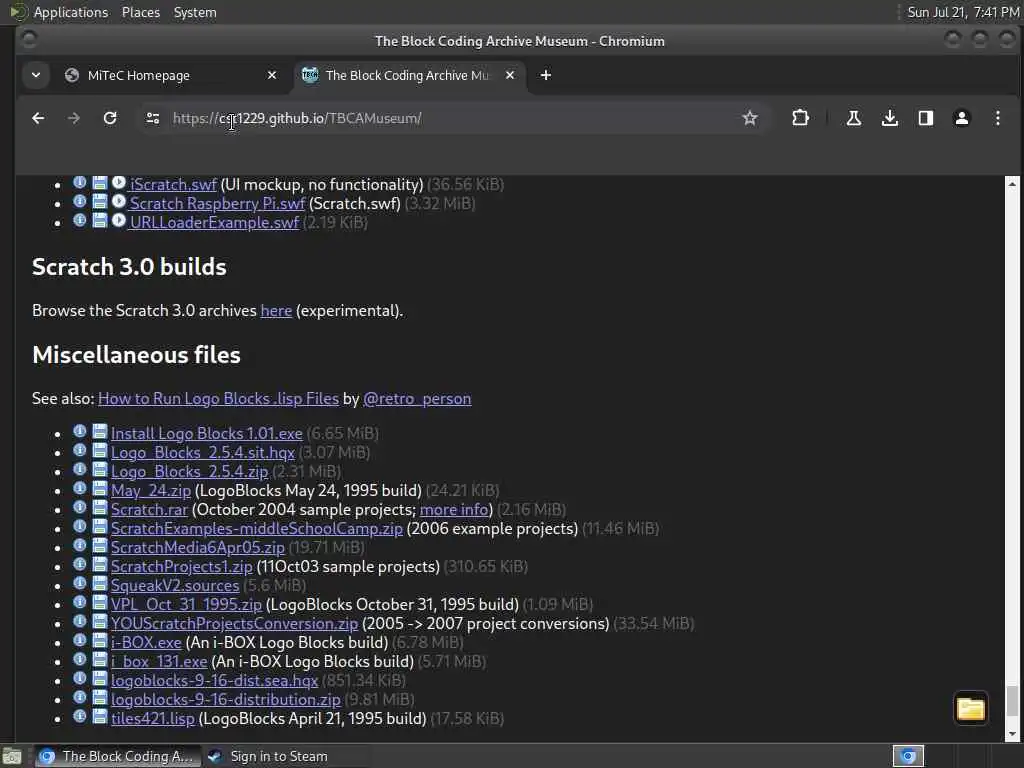Screen dimensions: 1024x768
Task: Click the info icon for Scratch Raspberry Pi.swf
Action: click(x=80, y=202)
